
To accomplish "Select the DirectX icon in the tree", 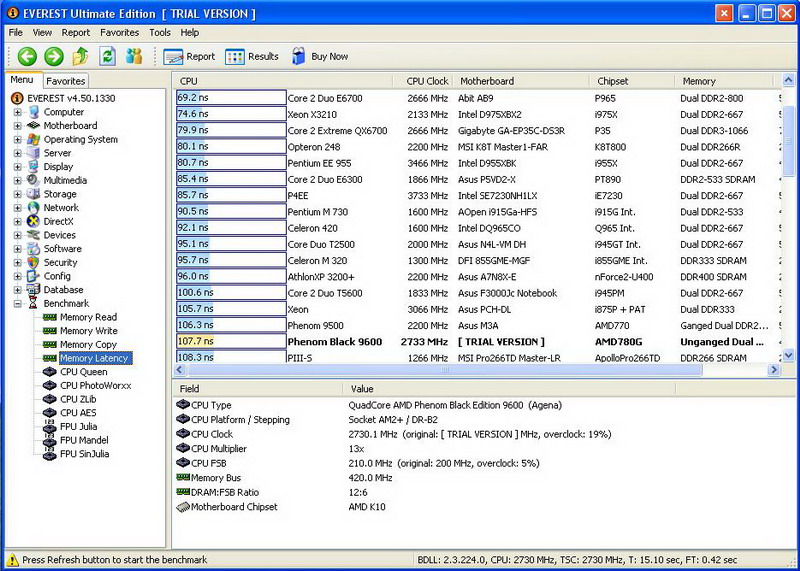I will pyautogui.click(x=34, y=221).
